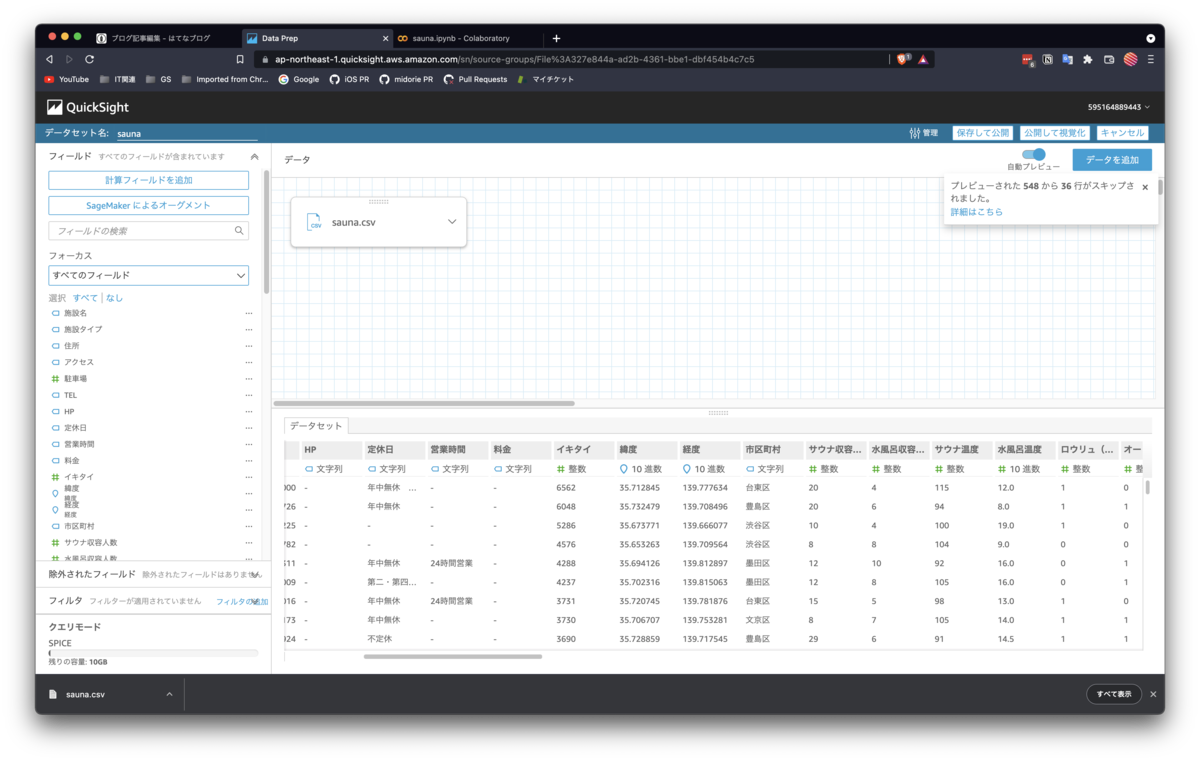Click the SPICE capacity progress bar
Image resolution: width=1200 pixels, height=761 pixels.
153,653
